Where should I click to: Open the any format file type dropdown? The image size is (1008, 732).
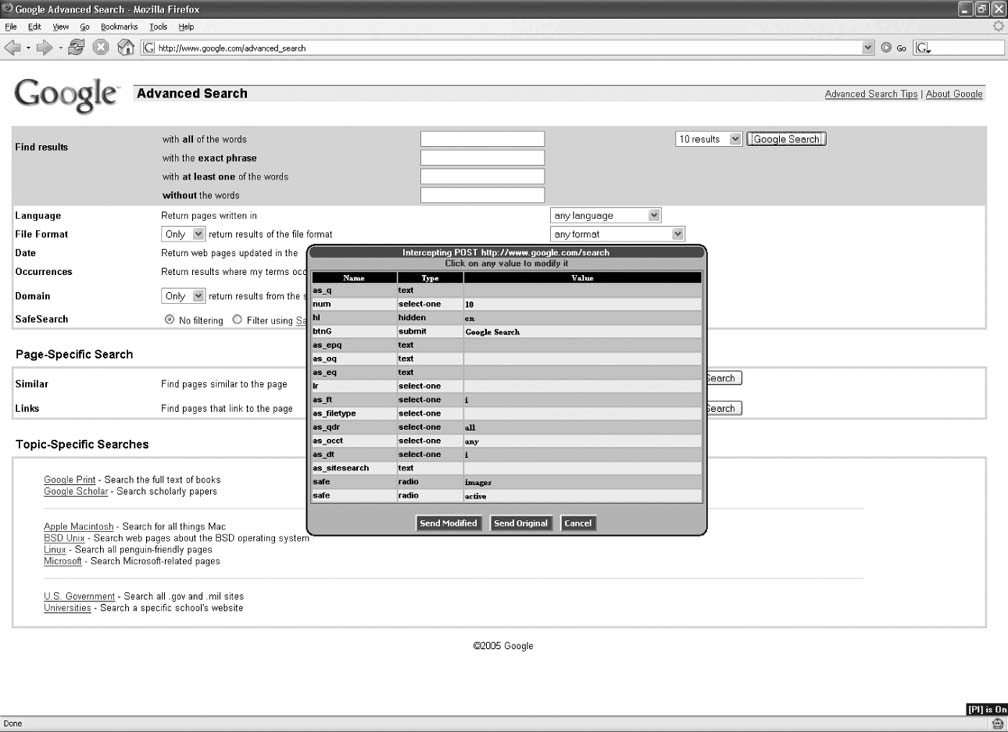click(x=618, y=234)
